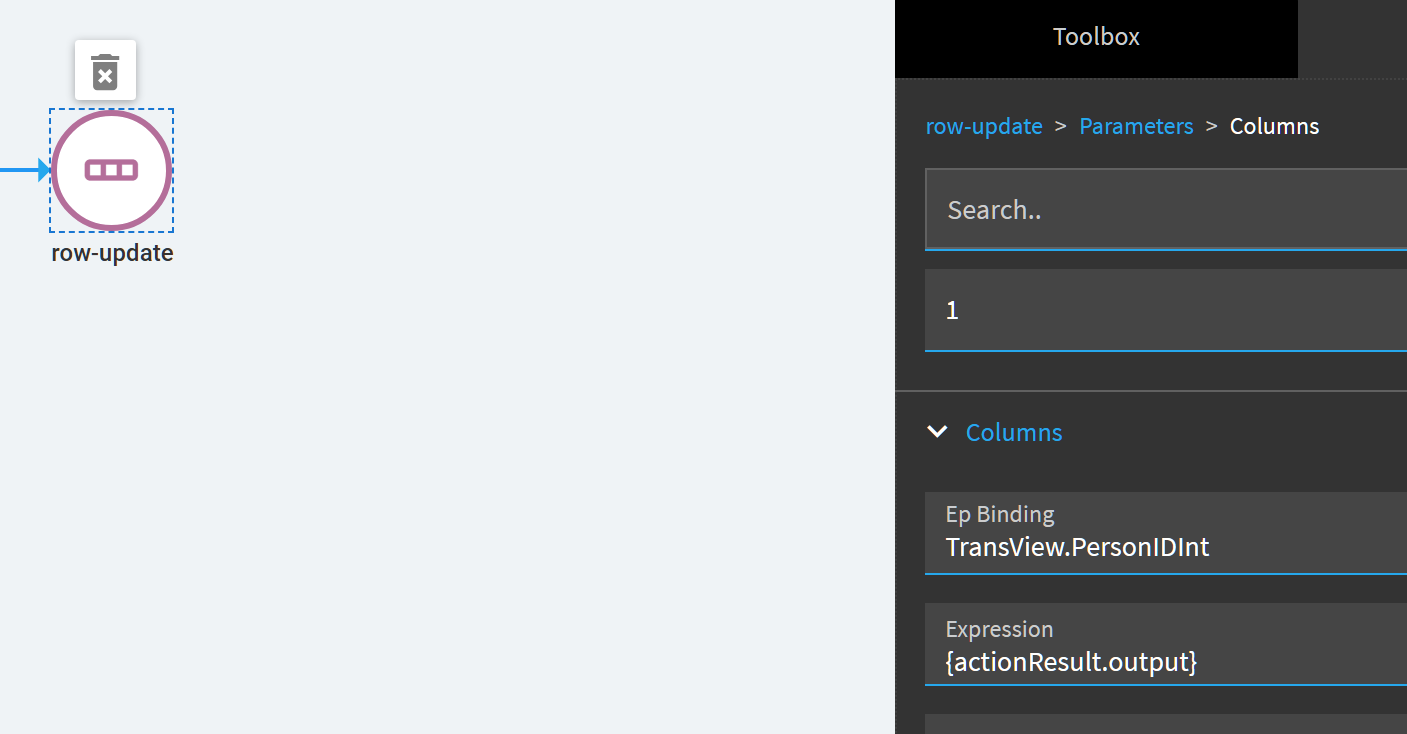Click the partially visible field below Expression
The width and height of the screenshot is (1407, 734).
click(x=1166, y=724)
